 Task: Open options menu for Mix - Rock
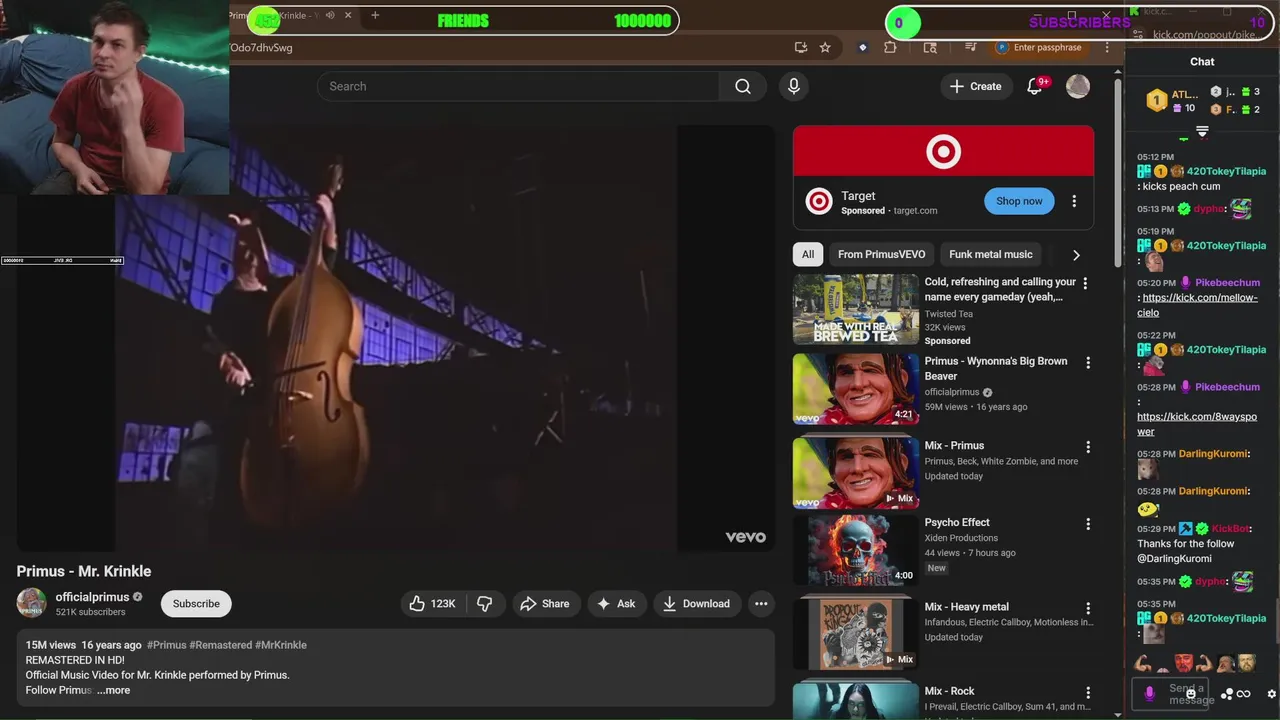[x=1088, y=692]
